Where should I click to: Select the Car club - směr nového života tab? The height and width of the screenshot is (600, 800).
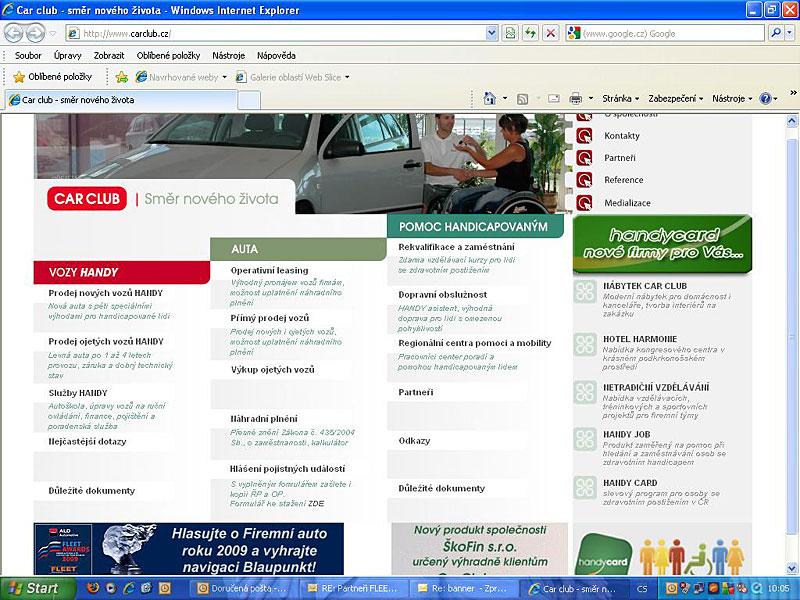[121, 100]
